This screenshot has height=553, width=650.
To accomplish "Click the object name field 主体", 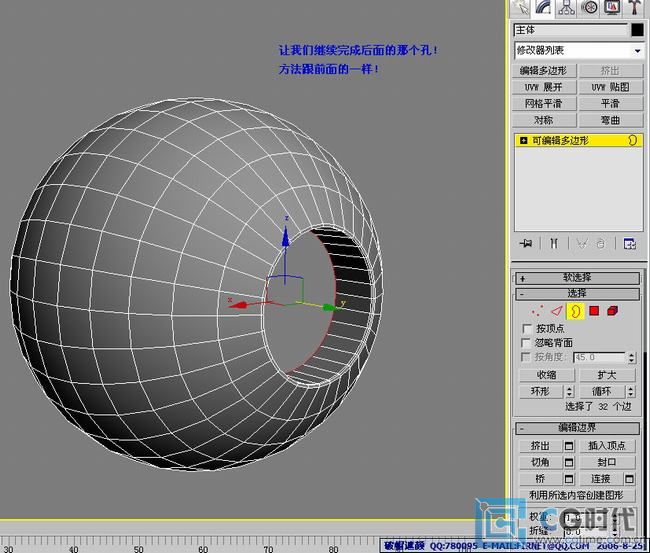I will [x=571, y=30].
